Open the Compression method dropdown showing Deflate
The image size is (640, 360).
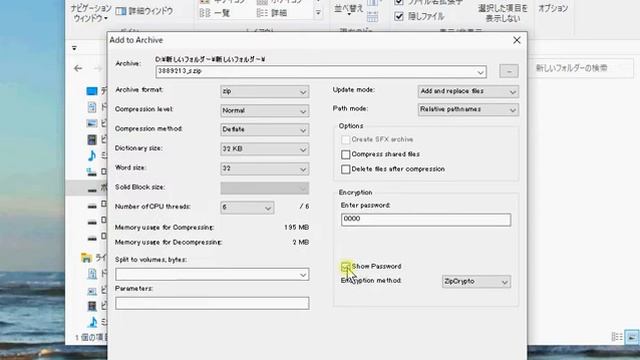tap(264, 130)
